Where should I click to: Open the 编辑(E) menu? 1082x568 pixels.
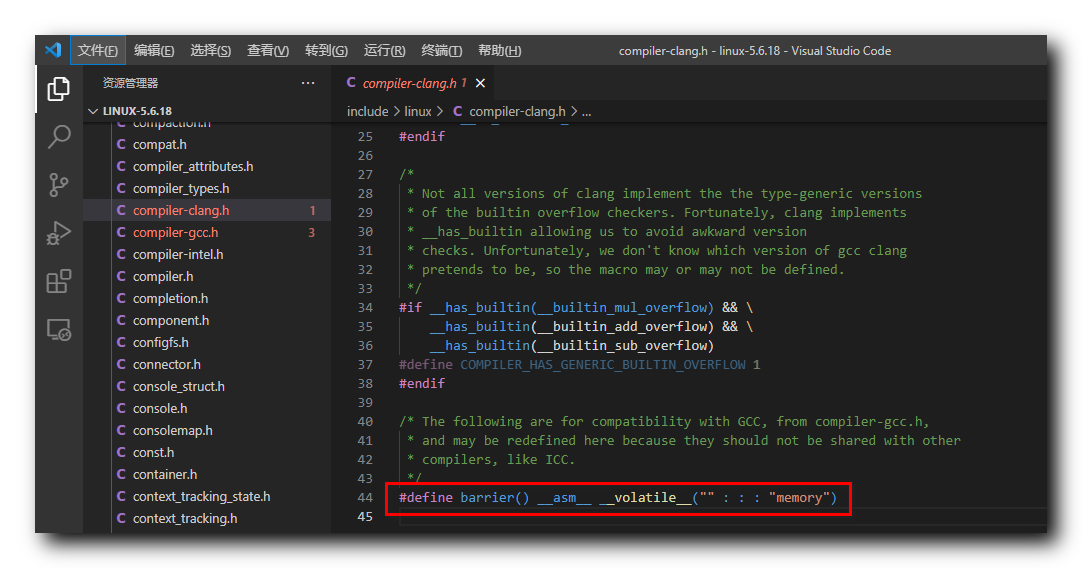pos(154,50)
